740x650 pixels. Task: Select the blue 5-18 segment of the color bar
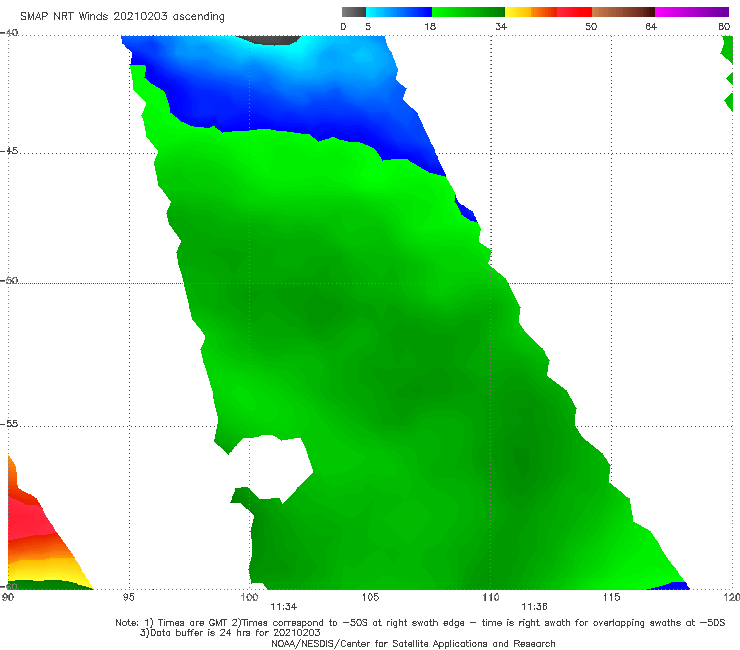399,12
